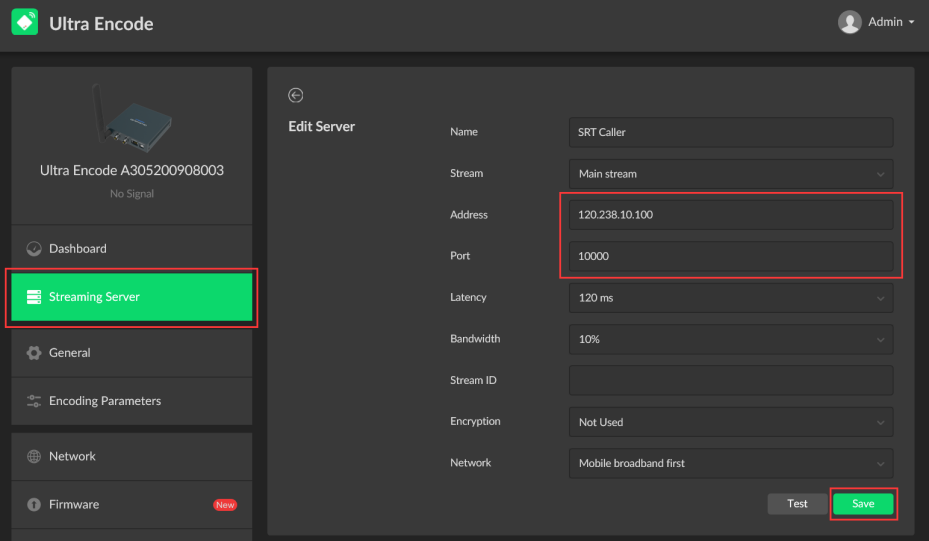This screenshot has width=929, height=541.
Task: Click the General gear icon
Action: 34,353
